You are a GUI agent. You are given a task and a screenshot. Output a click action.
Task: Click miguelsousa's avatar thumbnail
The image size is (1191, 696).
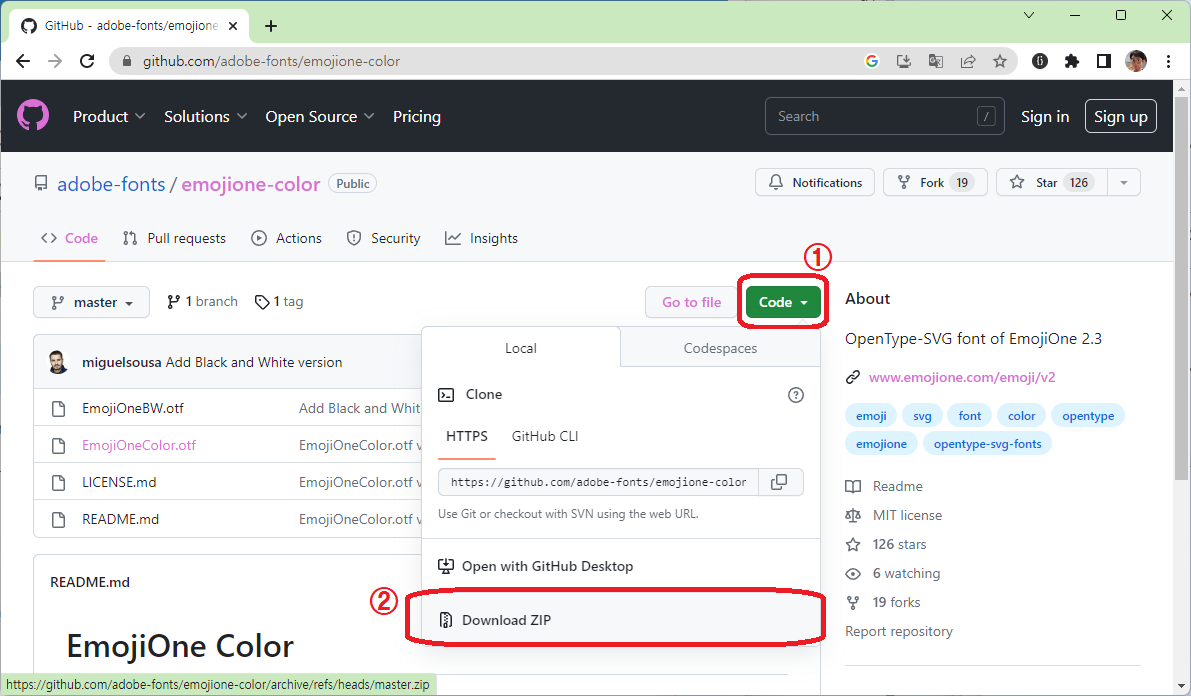(58, 362)
